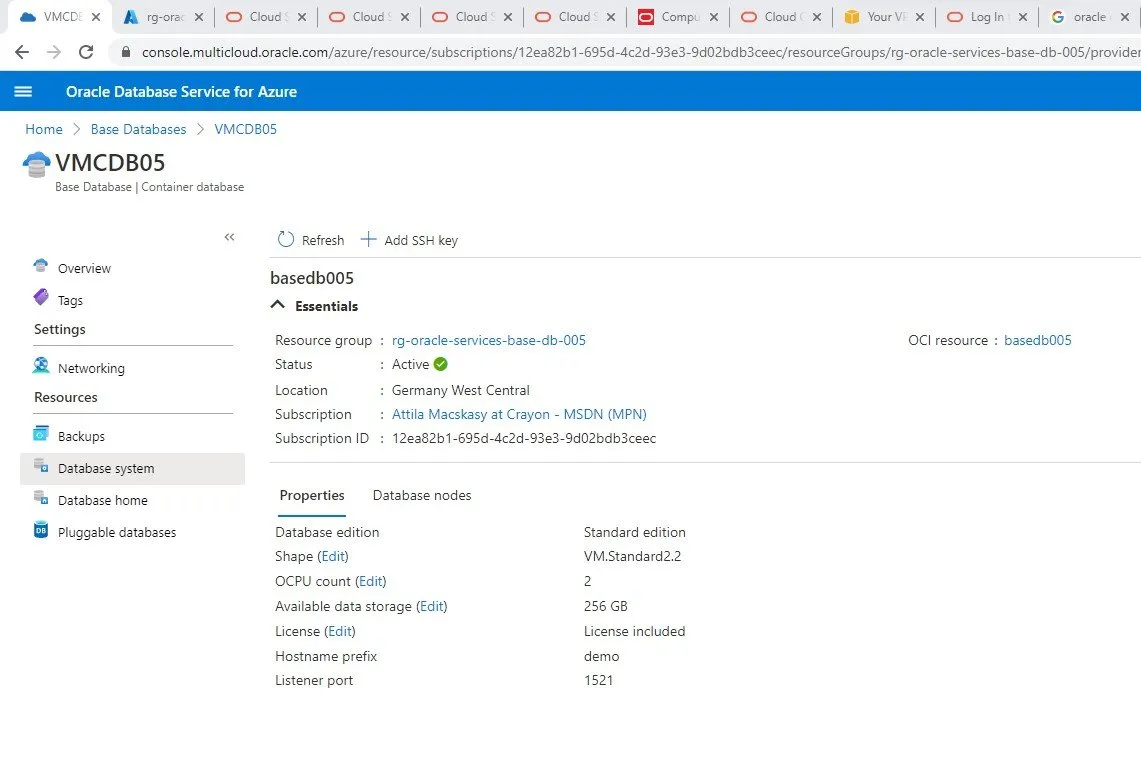Close the rg-orac browser tab
The height and width of the screenshot is (768, 1141).
[x=199, y=17]
